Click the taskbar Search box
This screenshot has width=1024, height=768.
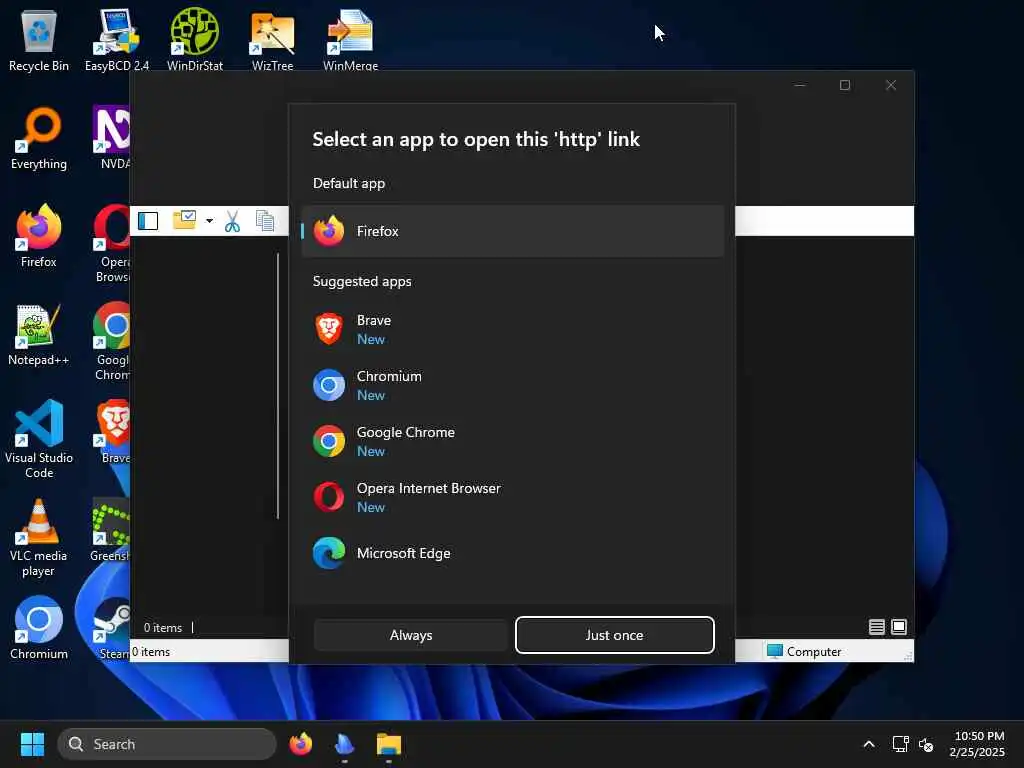(167, 744)
